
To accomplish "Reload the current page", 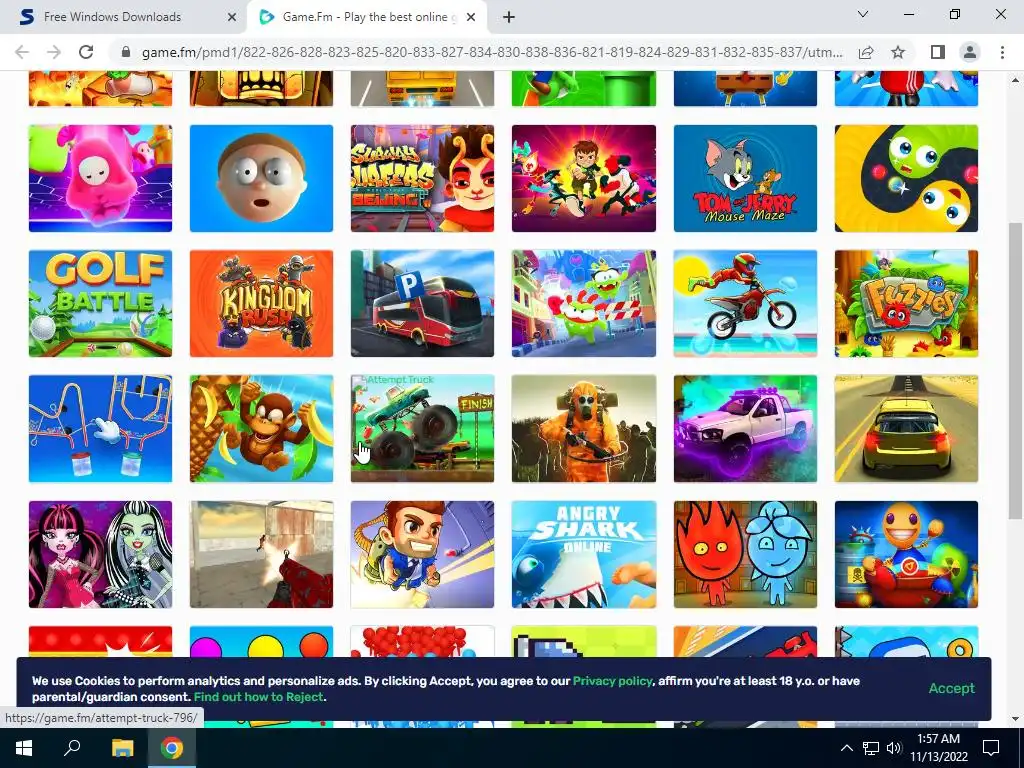I will [x=86, y=52].
